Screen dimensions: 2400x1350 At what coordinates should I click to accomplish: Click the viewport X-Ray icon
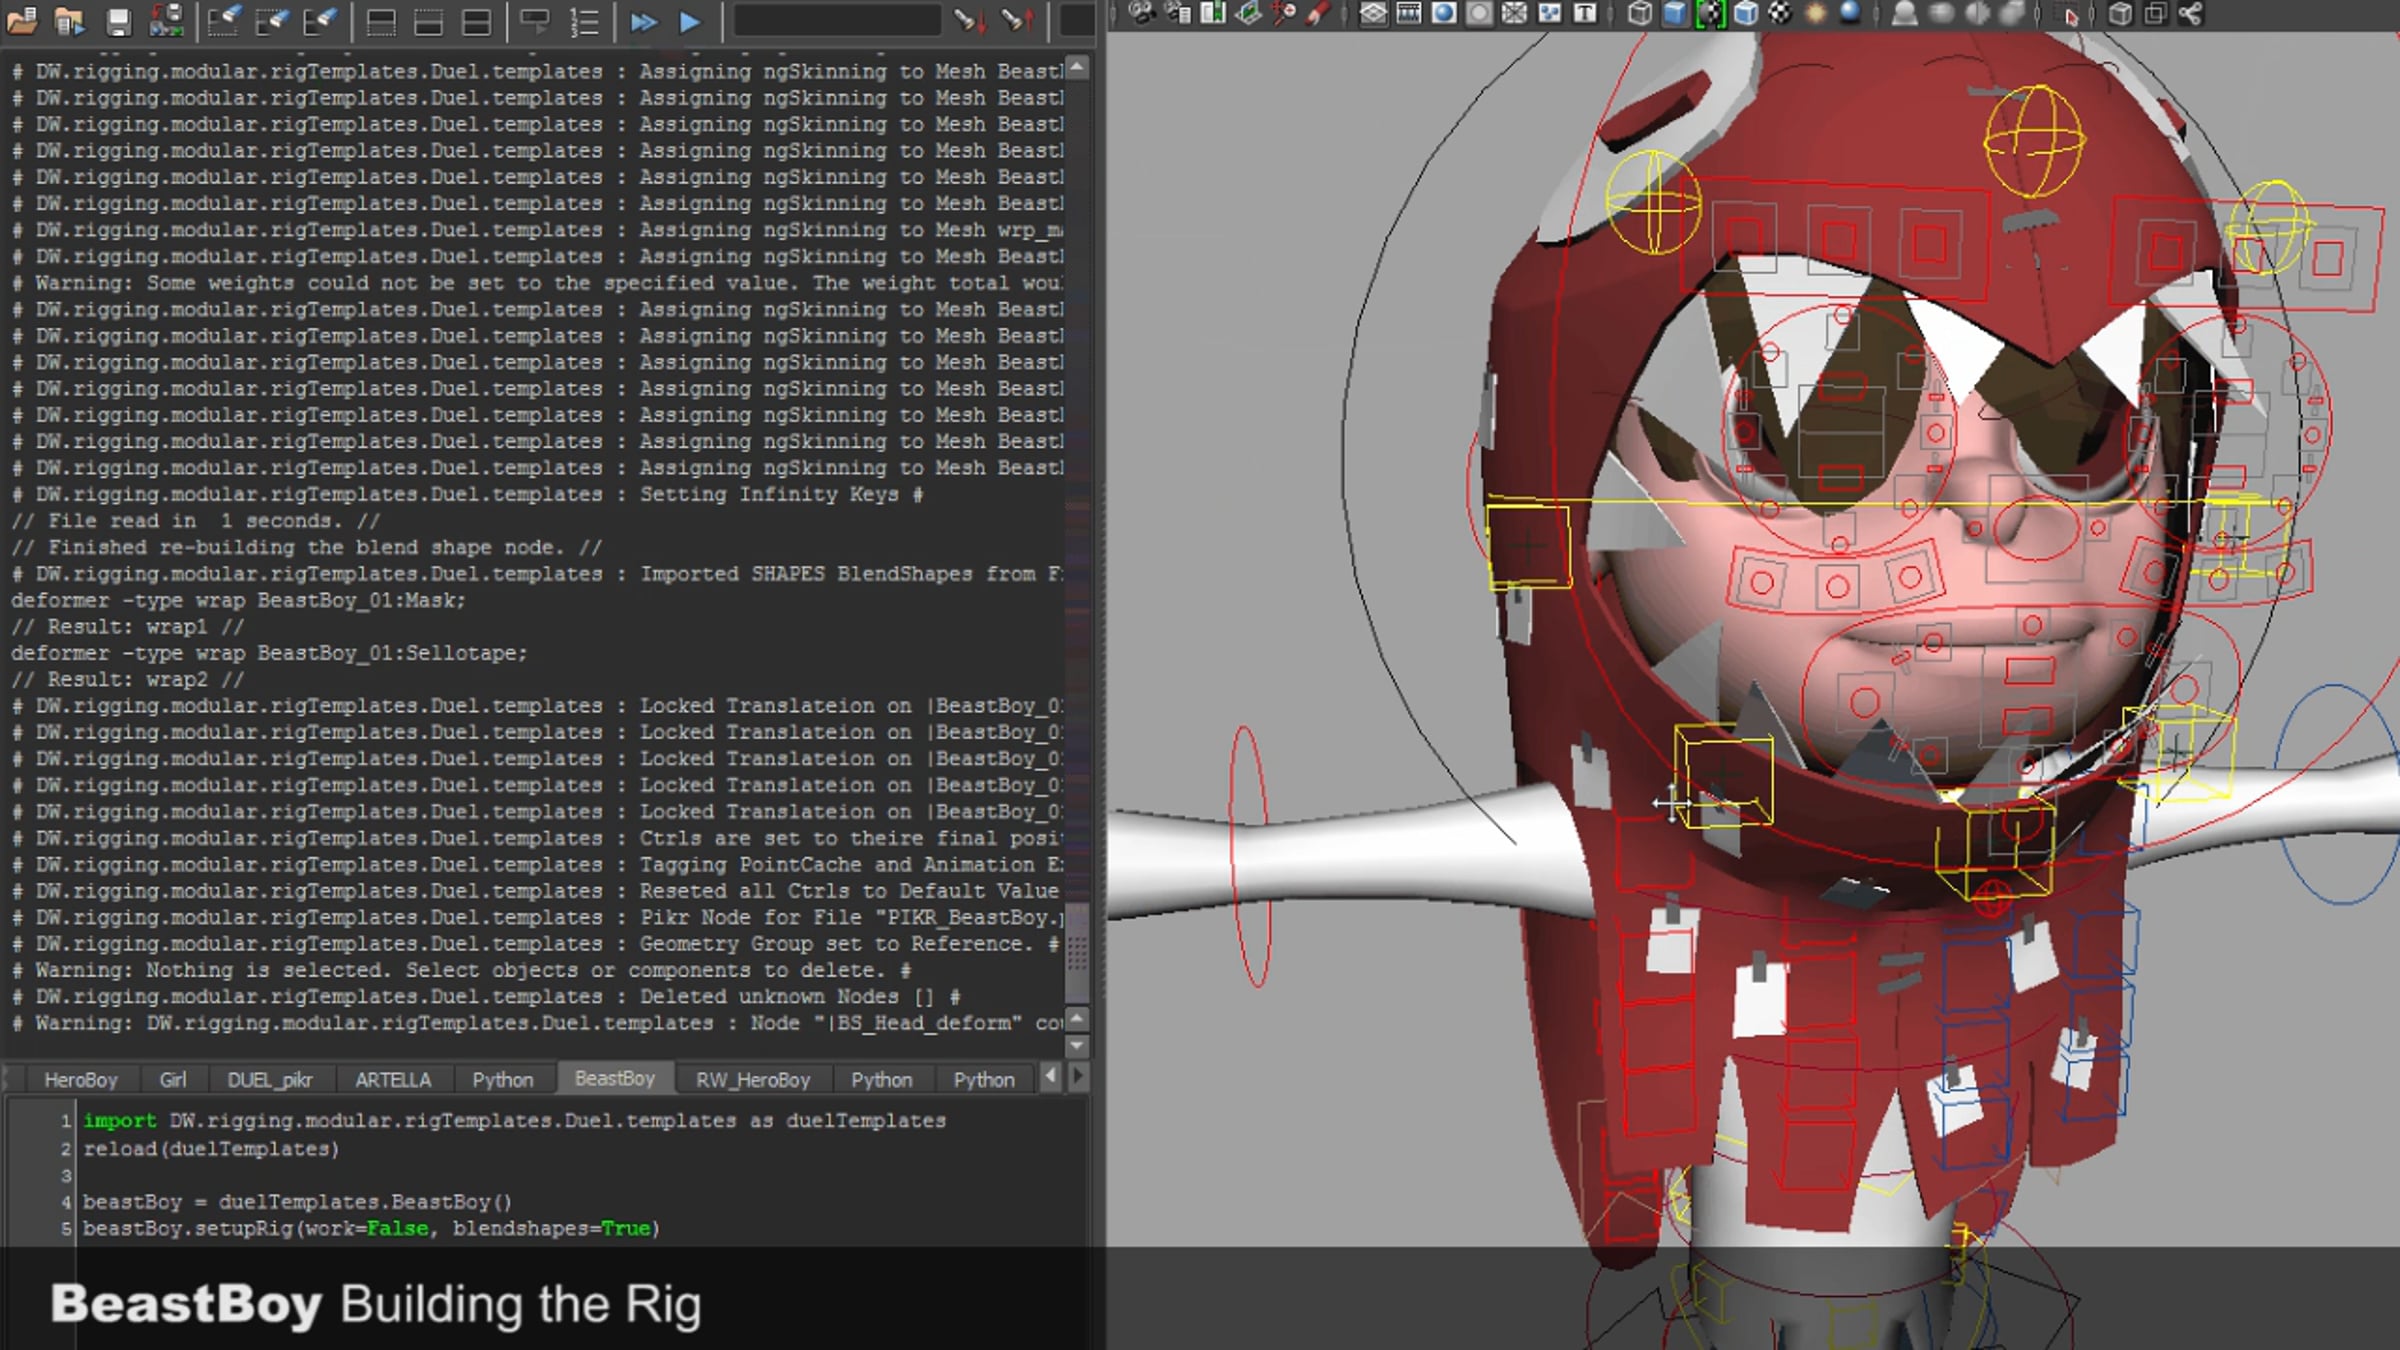pos(2120,13)
